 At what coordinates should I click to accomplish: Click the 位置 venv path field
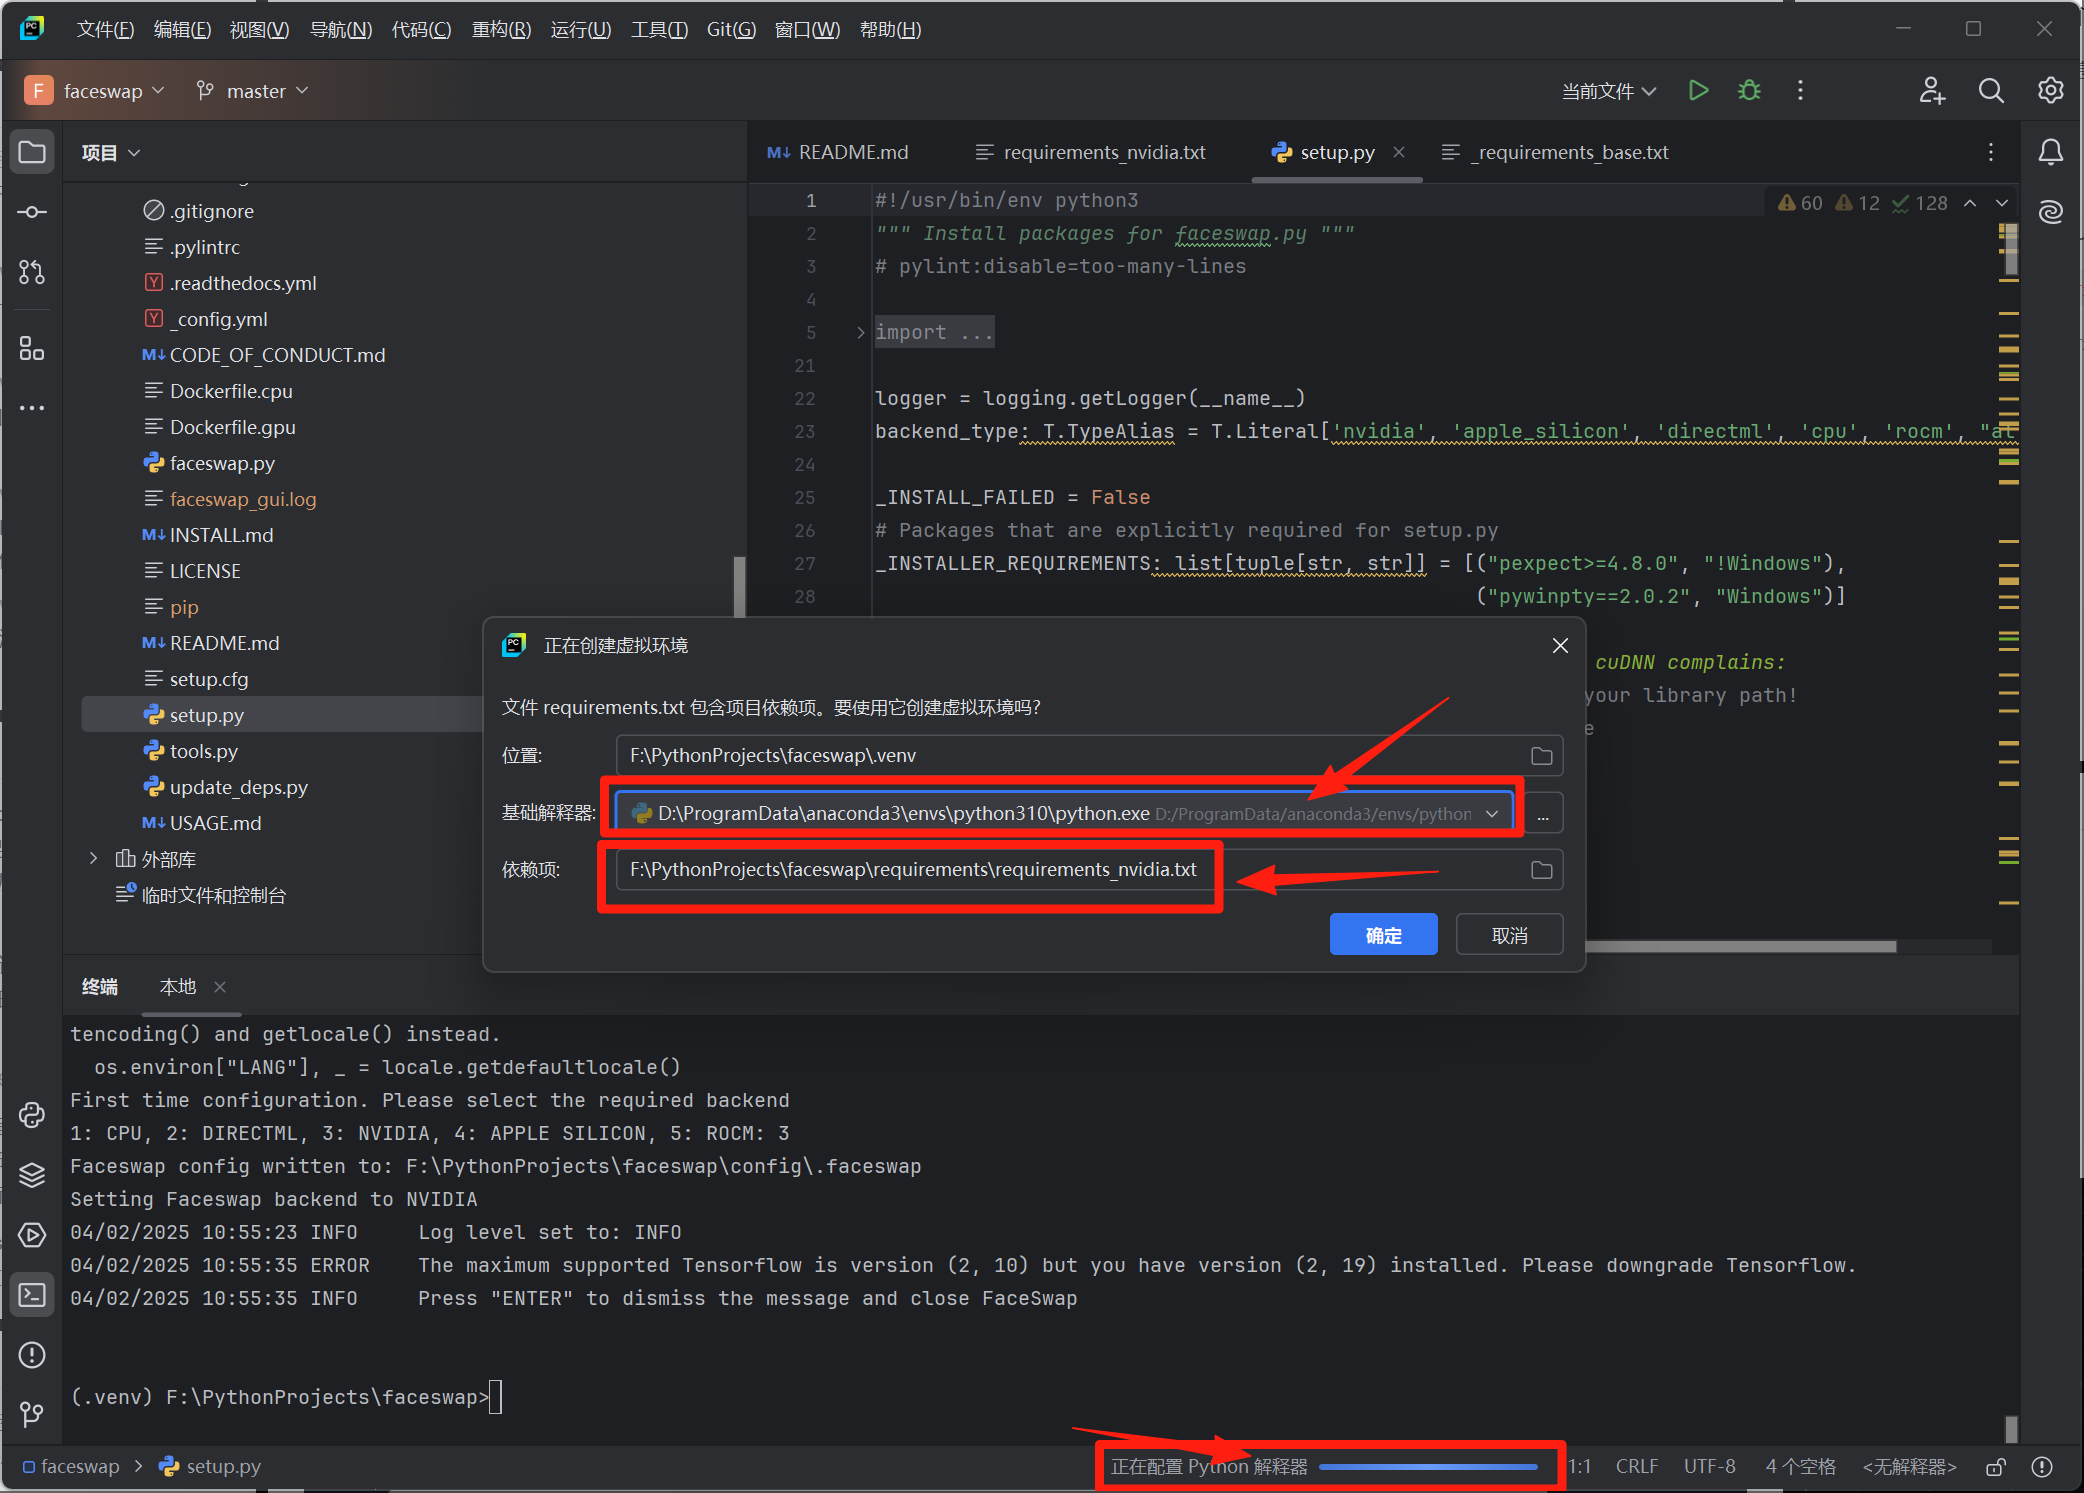pos(1070,756)
